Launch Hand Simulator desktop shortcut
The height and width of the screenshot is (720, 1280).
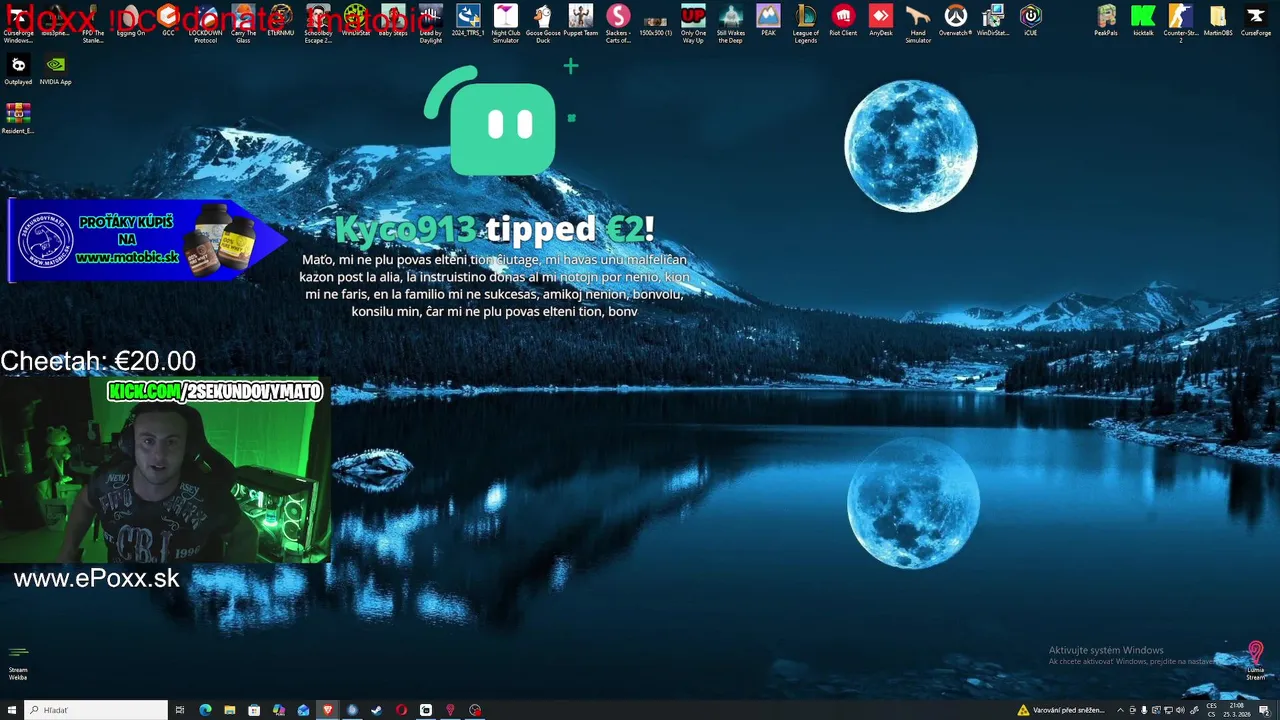pos(918,24)
